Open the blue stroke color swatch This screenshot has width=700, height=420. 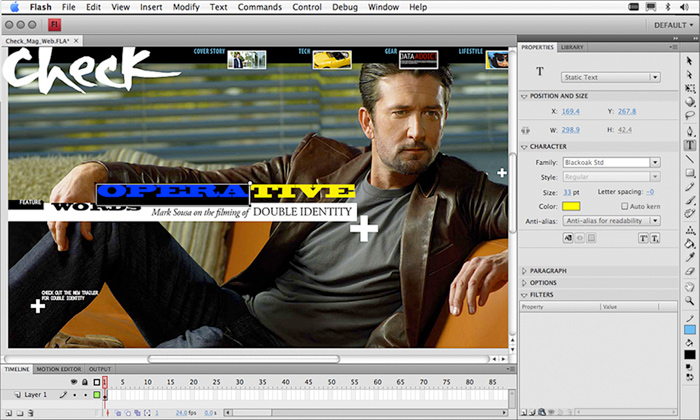[690, 330]
